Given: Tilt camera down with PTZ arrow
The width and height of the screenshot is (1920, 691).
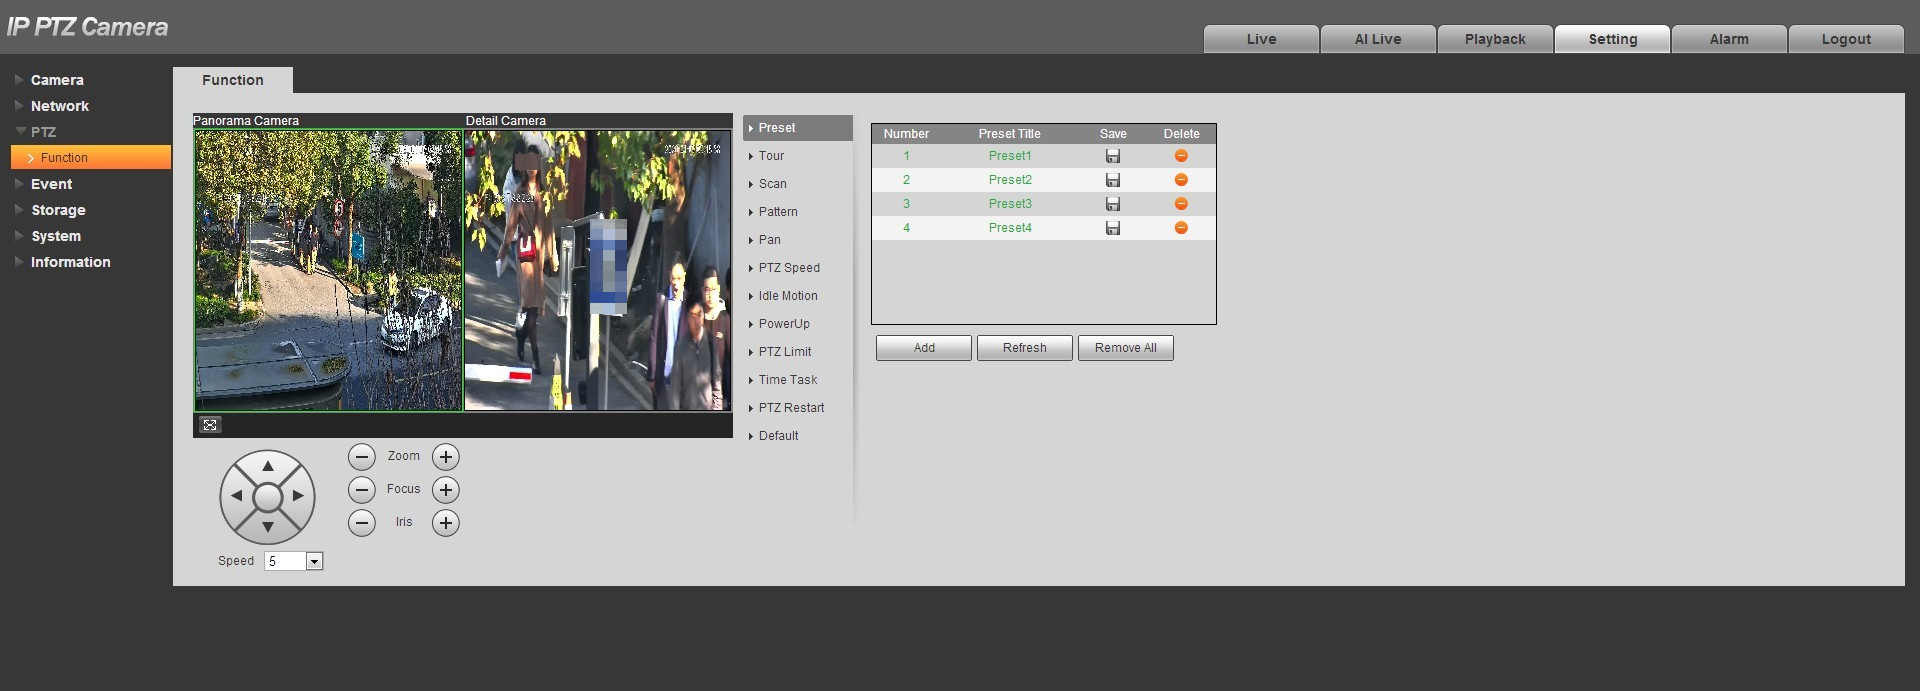Looking at the screenshot, I should coord(267,527).
